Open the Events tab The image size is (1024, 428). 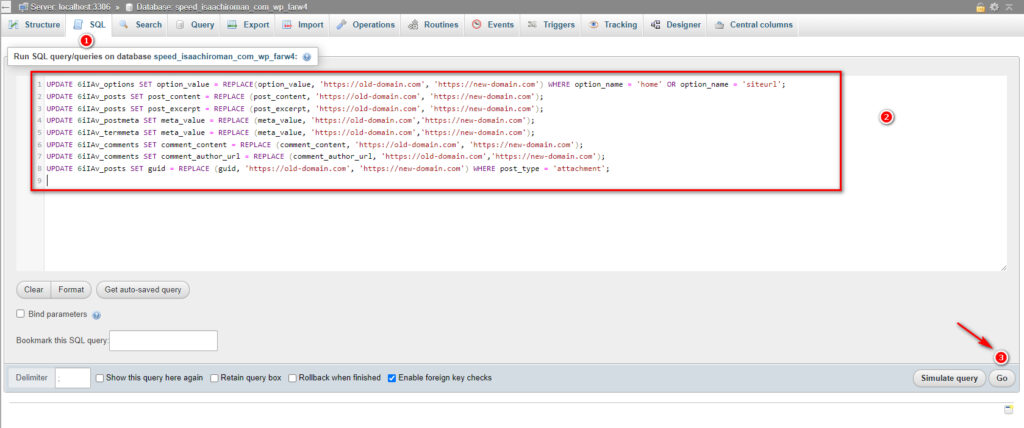point(493,25)
